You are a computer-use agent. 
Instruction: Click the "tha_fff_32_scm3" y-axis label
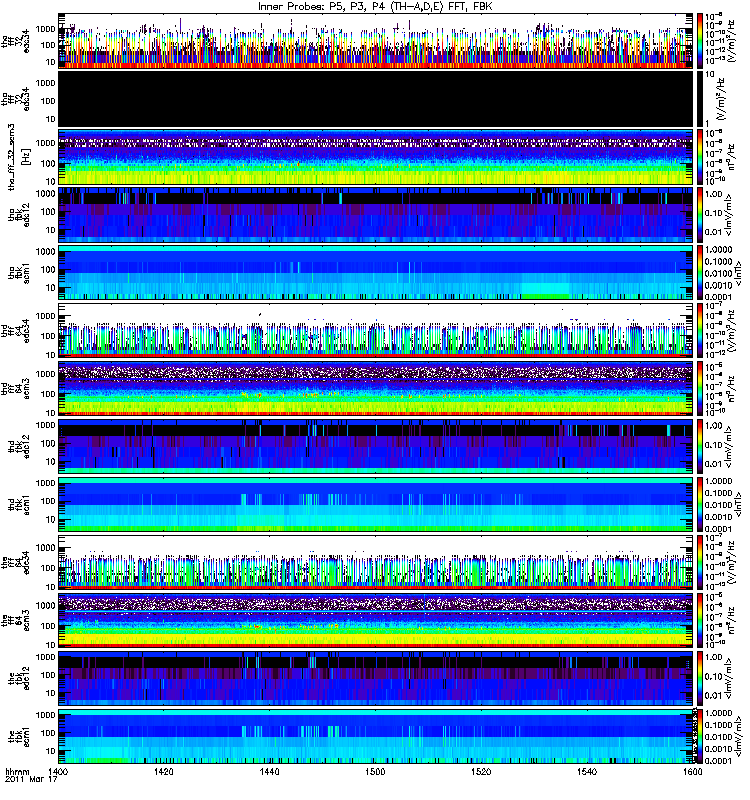[12, 157]
